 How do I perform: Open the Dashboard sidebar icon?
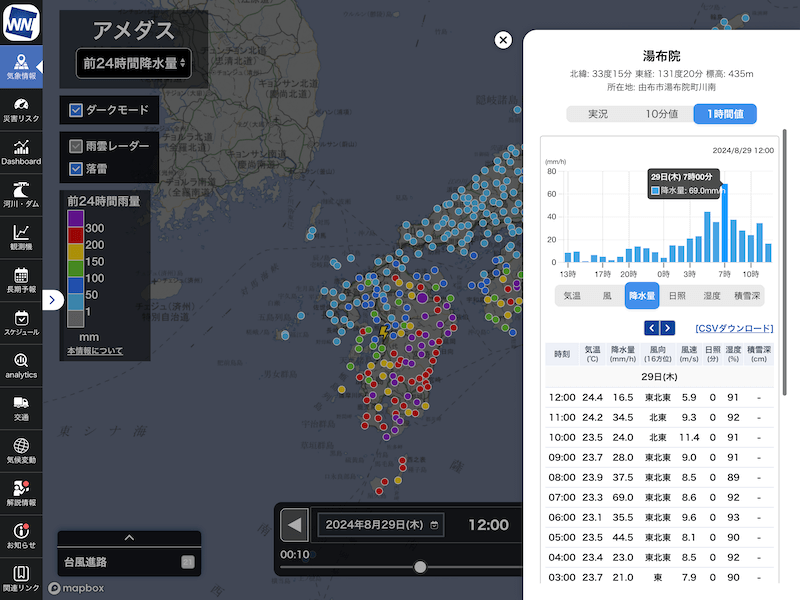coord(21,152)
